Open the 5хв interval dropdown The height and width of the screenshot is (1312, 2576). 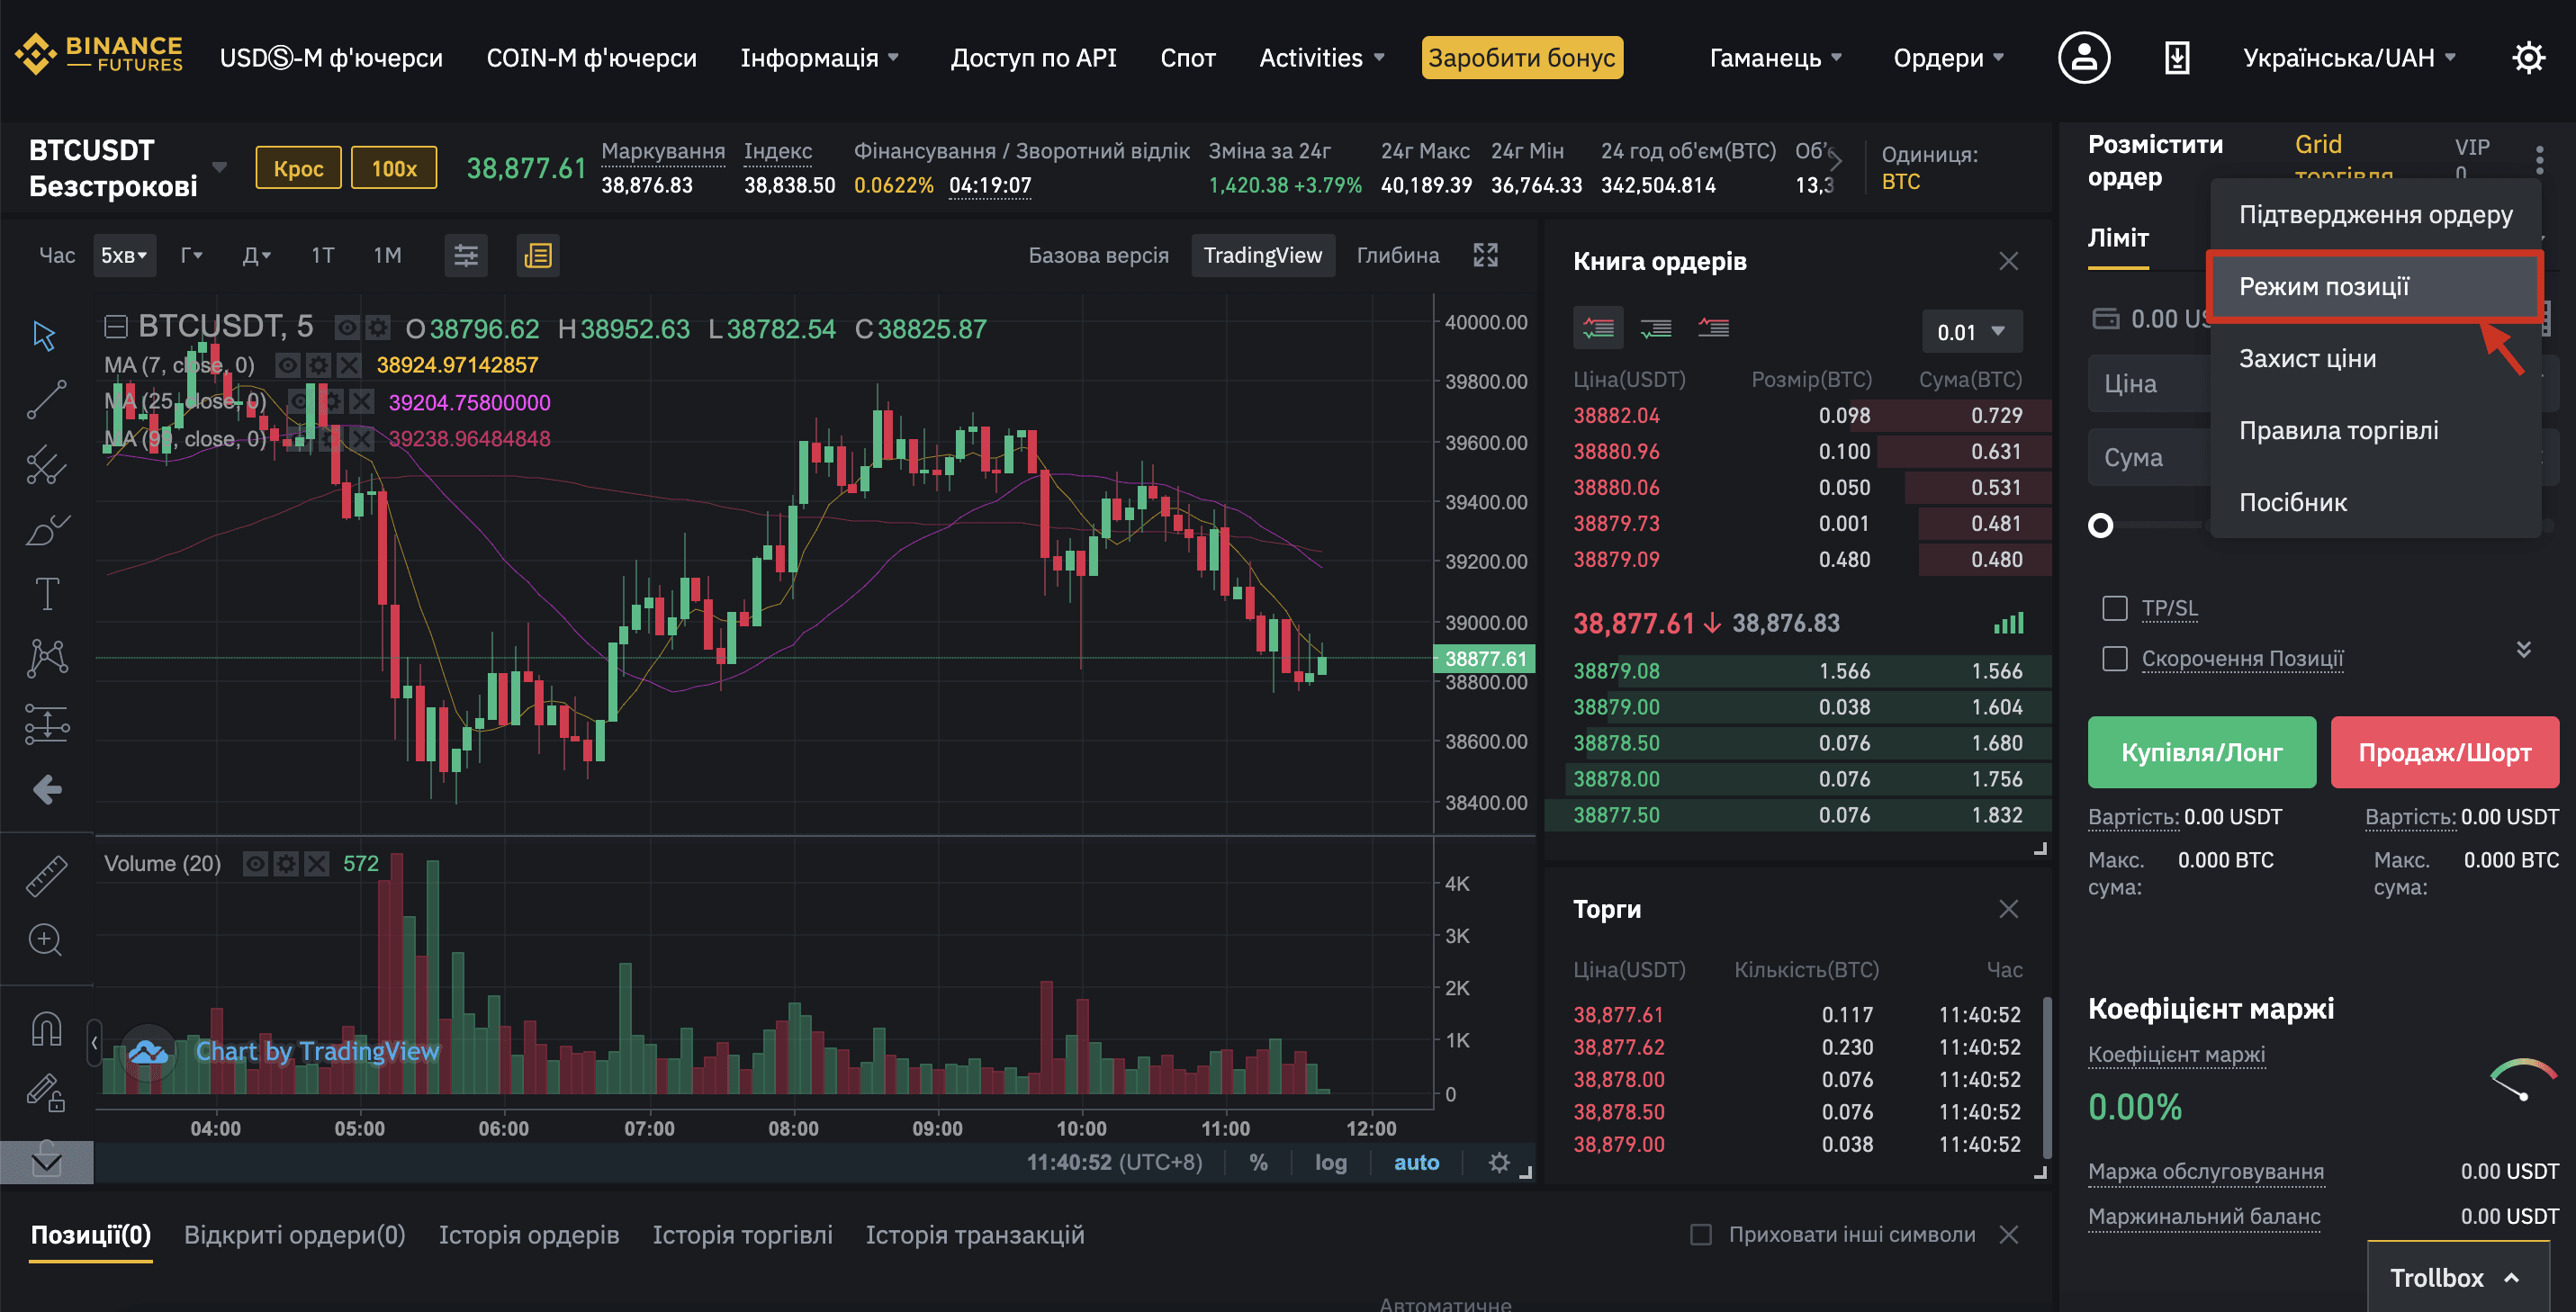tap(124, 256)
